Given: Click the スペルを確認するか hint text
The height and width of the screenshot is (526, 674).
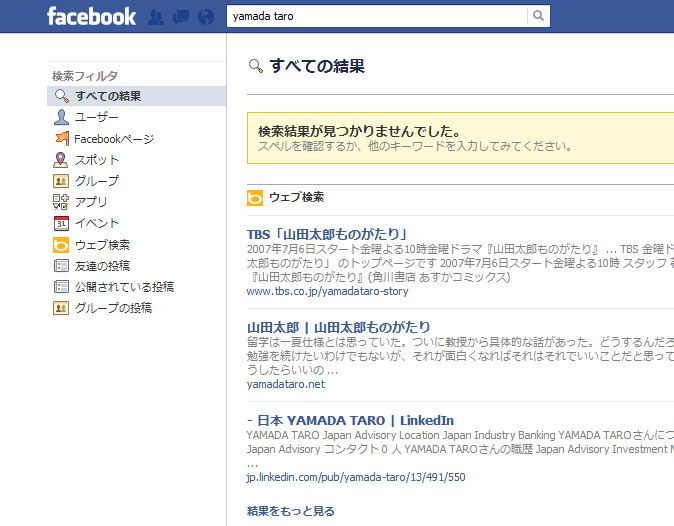Looking at the screenshot, I should [415, 146].
